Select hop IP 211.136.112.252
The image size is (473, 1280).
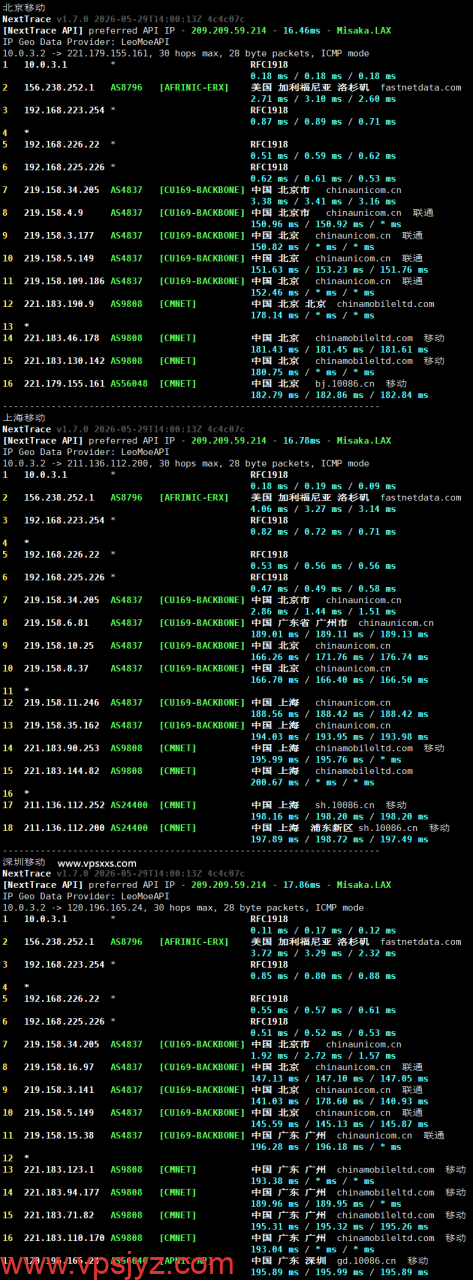click(64, 804)
